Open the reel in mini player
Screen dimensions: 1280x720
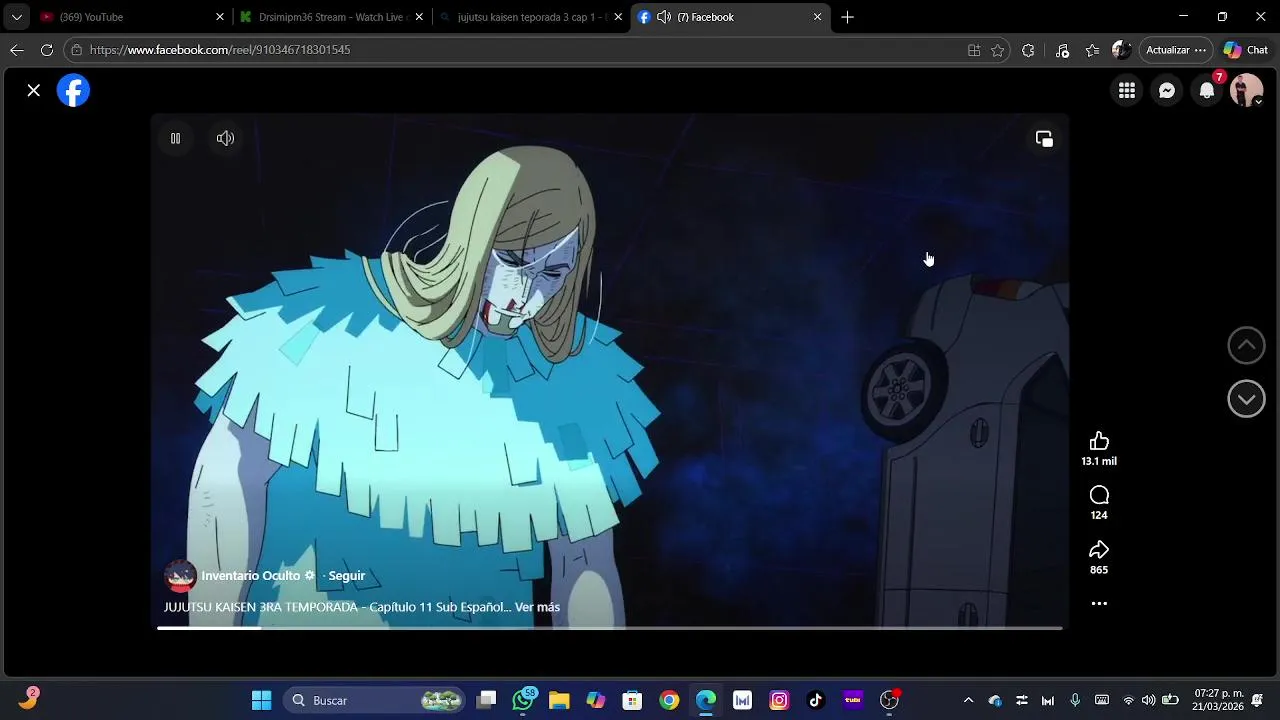point(1044,139)
